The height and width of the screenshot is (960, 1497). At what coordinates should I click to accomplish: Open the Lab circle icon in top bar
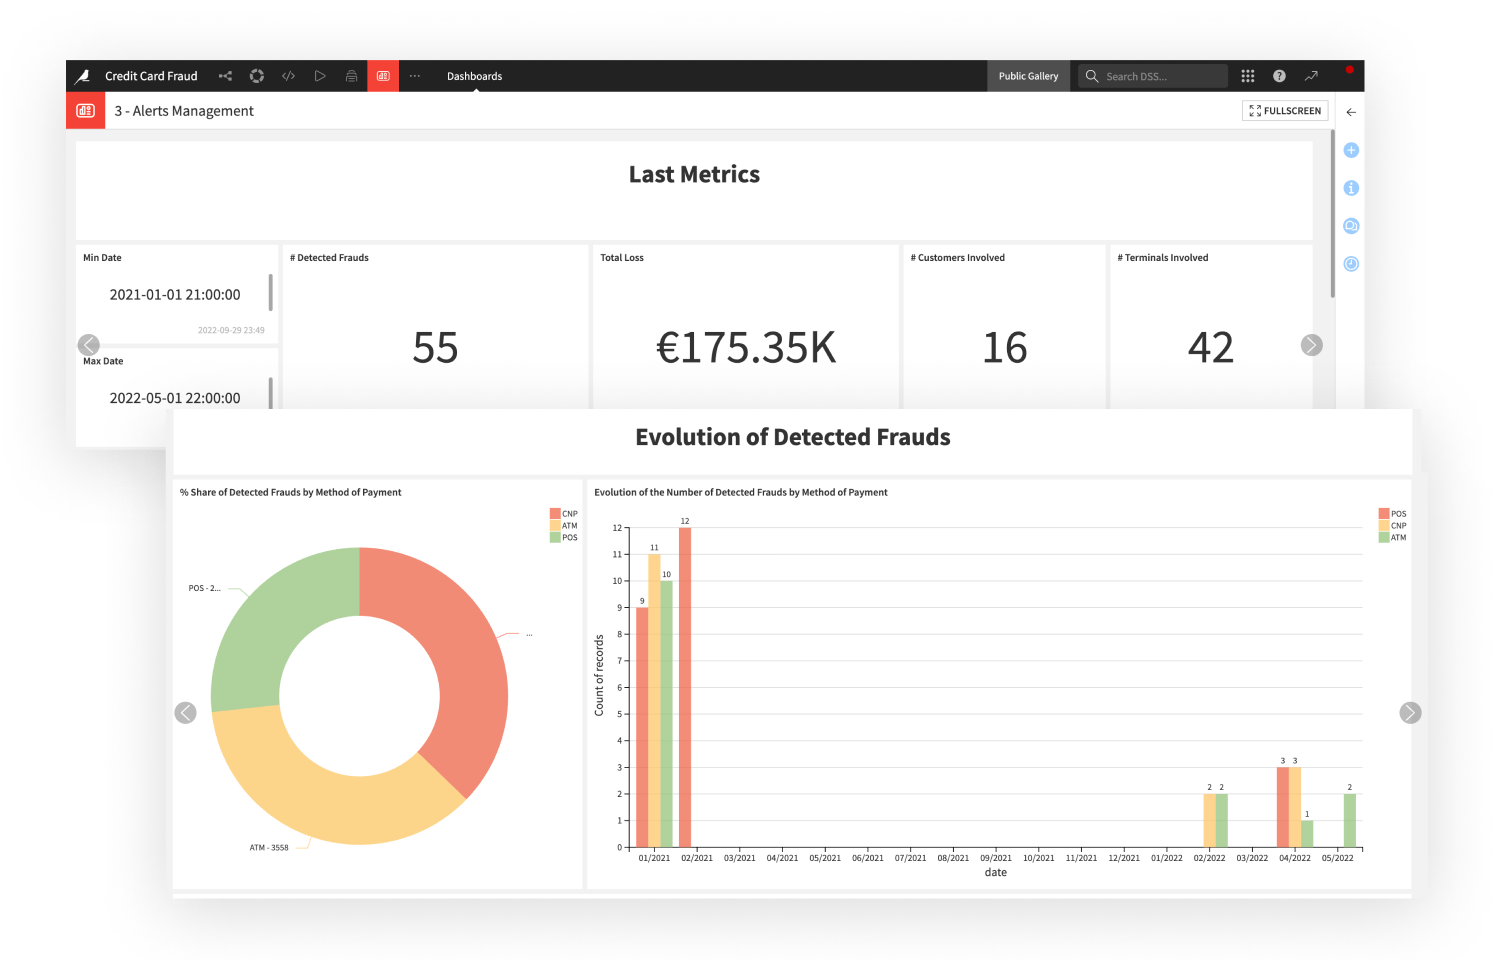point(257,76)
